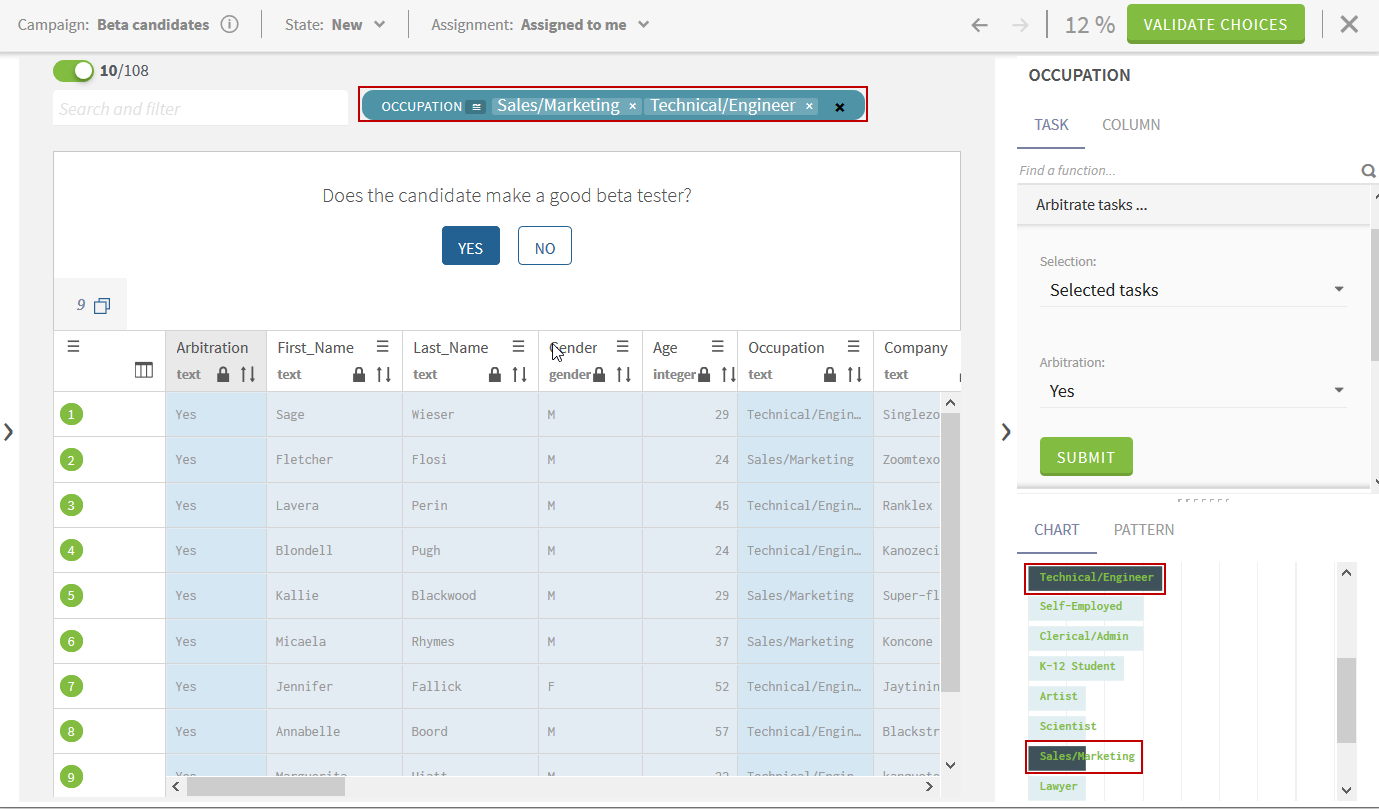Select task row 5 green badge

71,596
